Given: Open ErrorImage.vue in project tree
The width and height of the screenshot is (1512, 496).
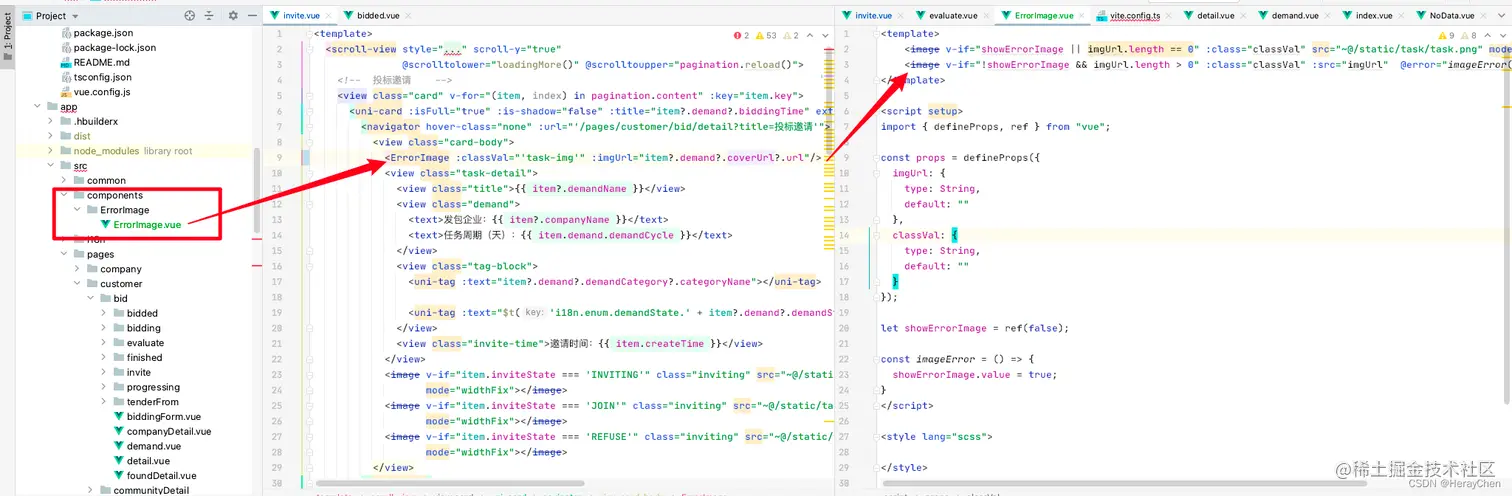Looking at the screenshot, I should coord(139,225).
